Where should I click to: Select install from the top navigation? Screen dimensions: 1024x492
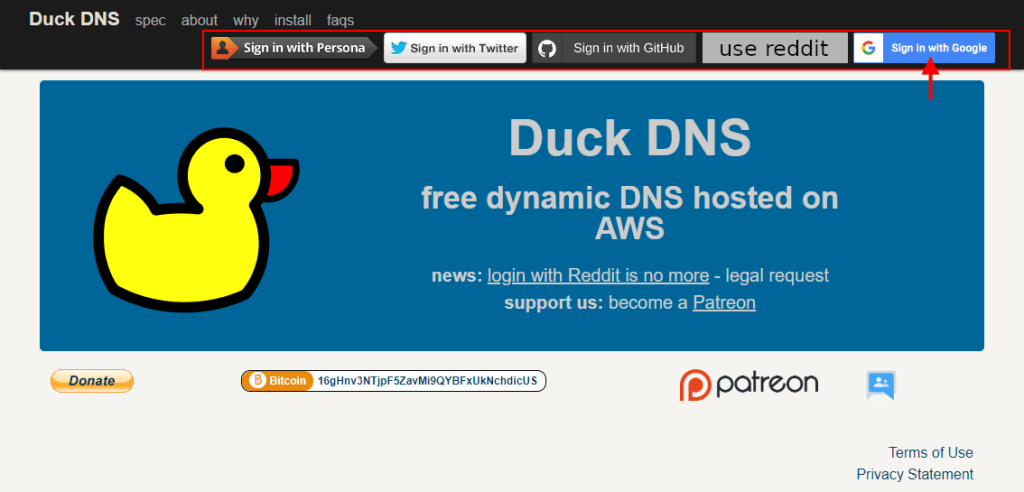point(293,20)
